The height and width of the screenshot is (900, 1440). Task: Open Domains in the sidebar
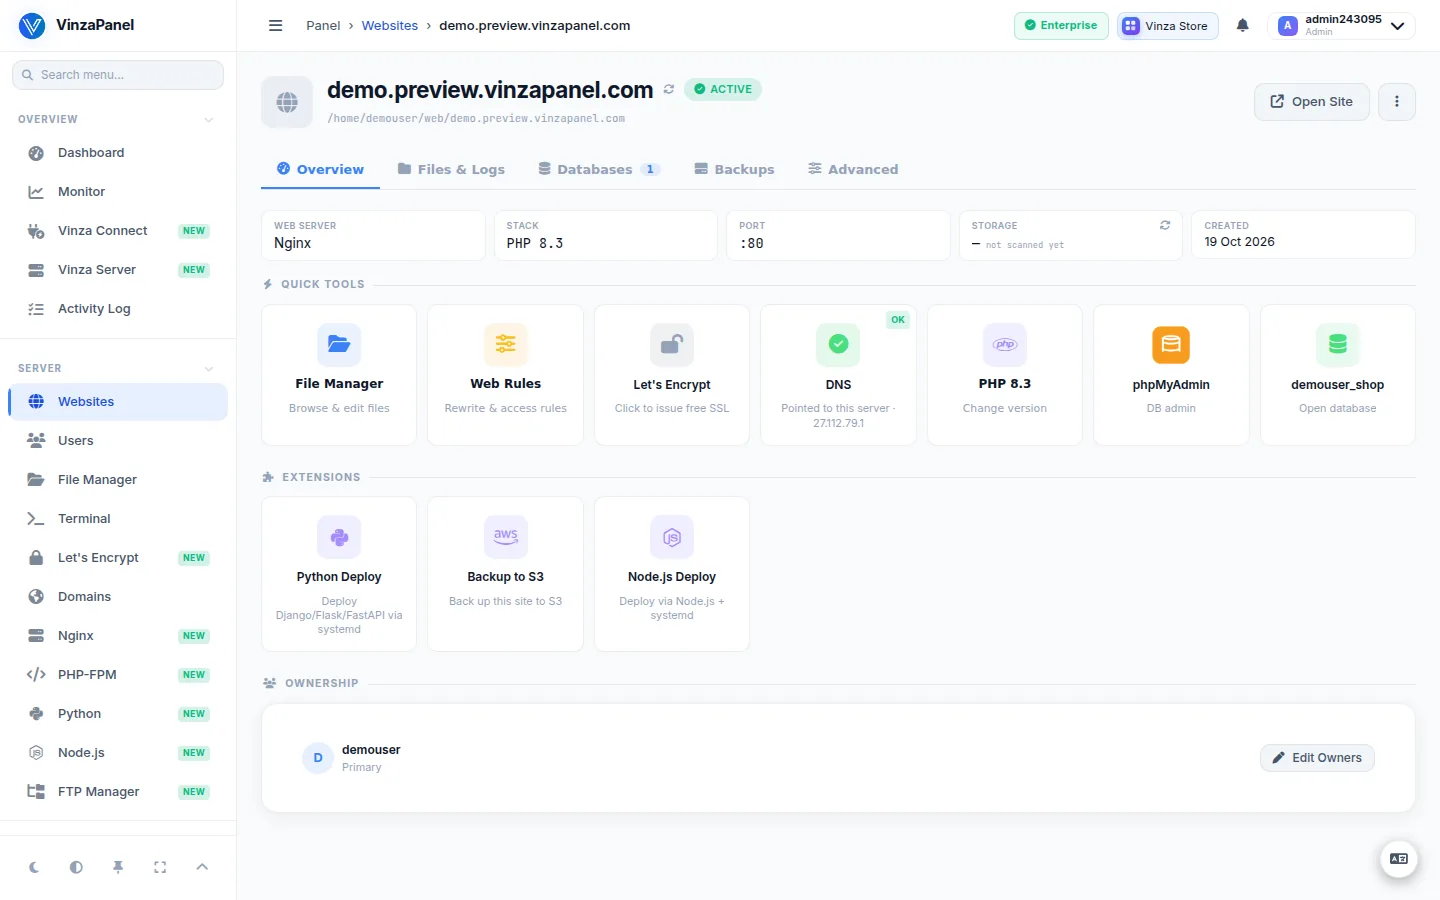(118, 596)
